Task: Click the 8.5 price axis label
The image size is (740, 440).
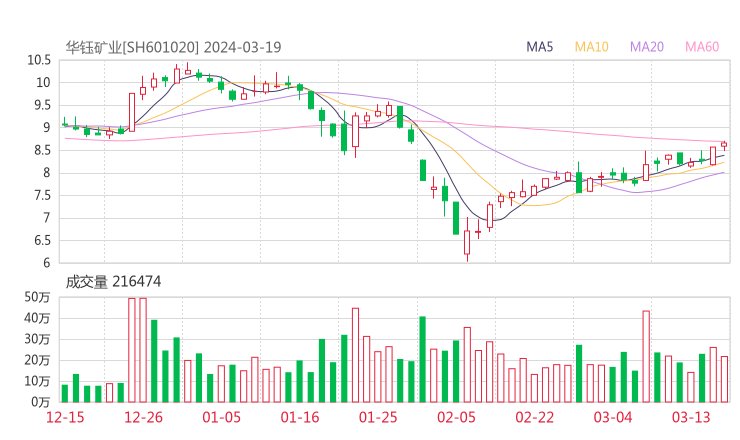Action: coord(42,151)
